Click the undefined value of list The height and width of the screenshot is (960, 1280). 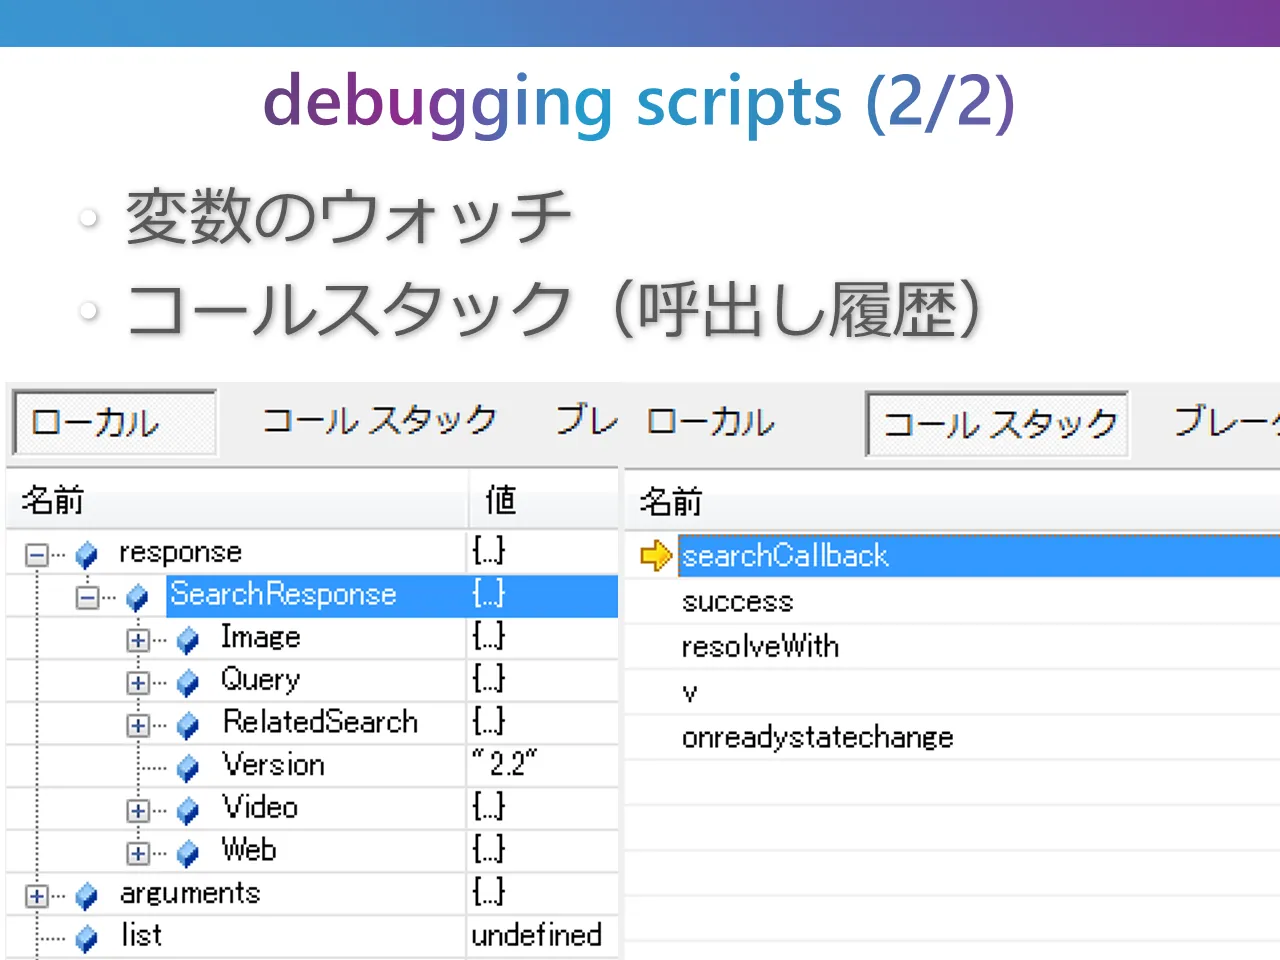537,935
